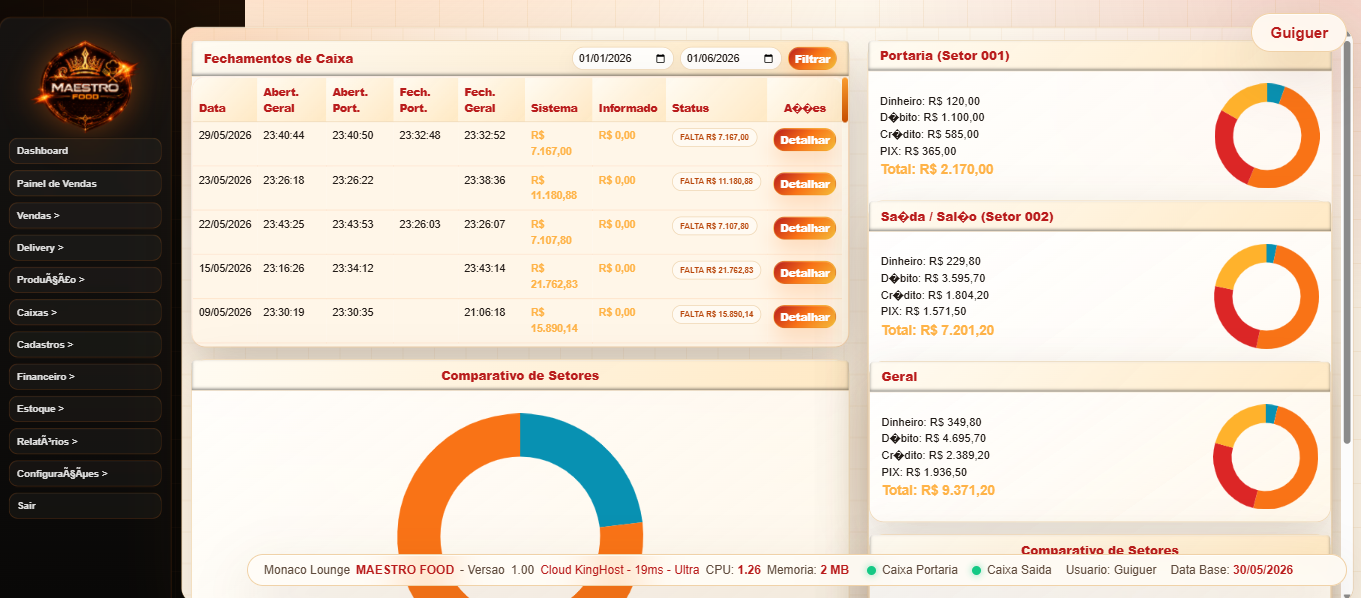Click Sair to log out
The width and height of the screenshot is (1361, 598).
[x=85, y=505]
